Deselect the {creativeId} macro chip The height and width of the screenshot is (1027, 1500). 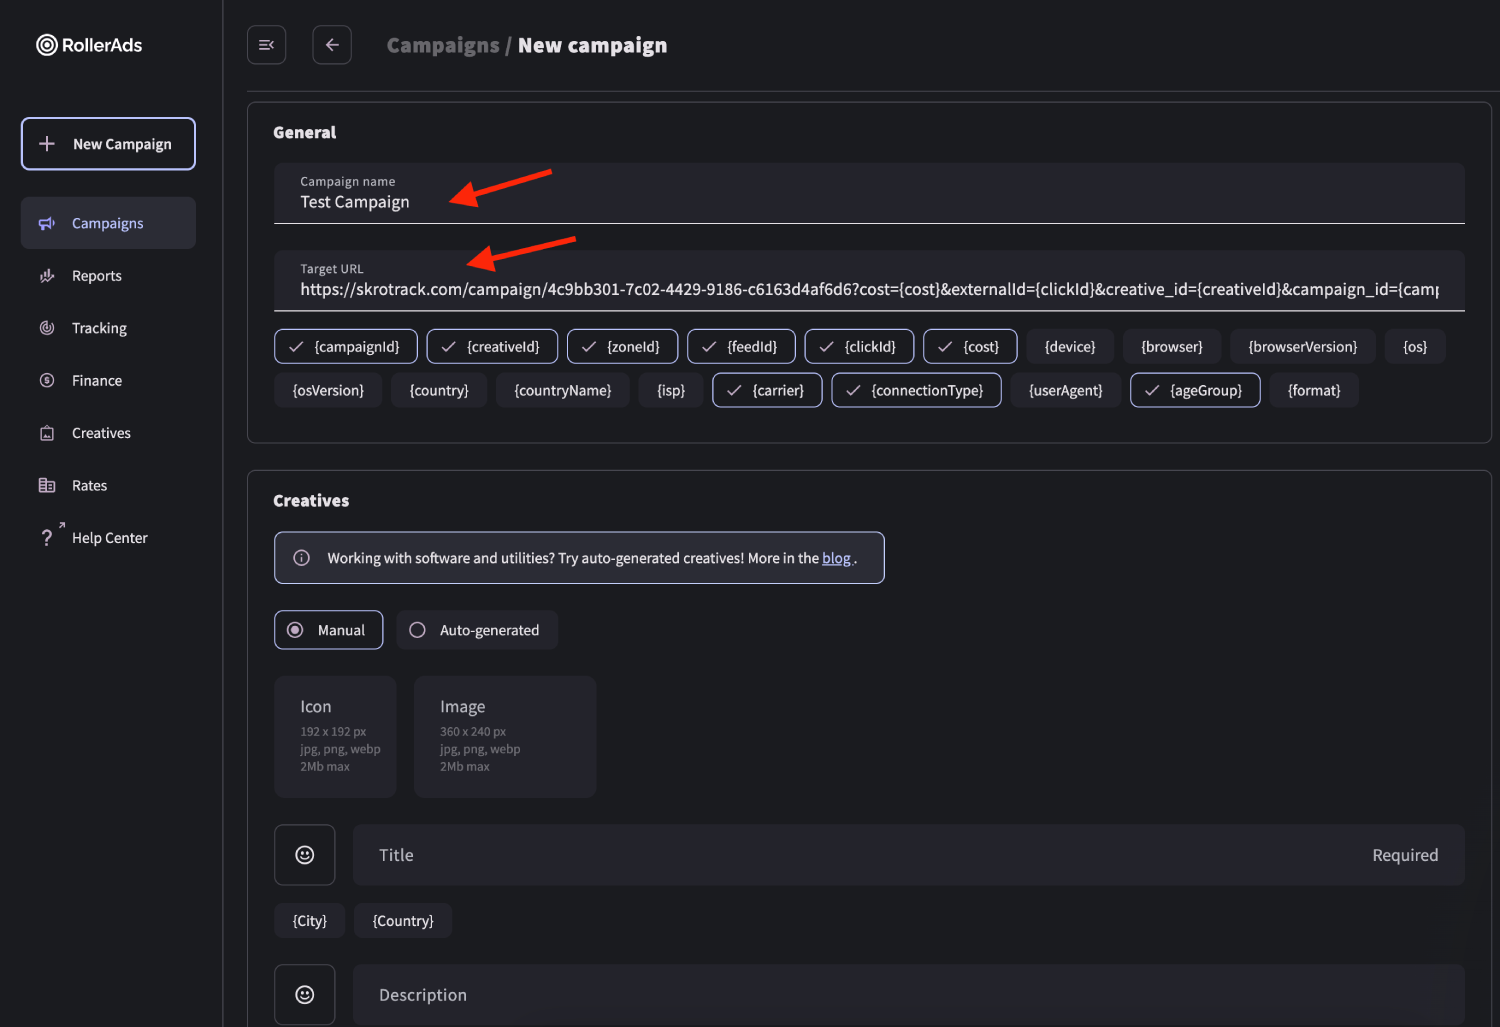(x=492, y=347)
